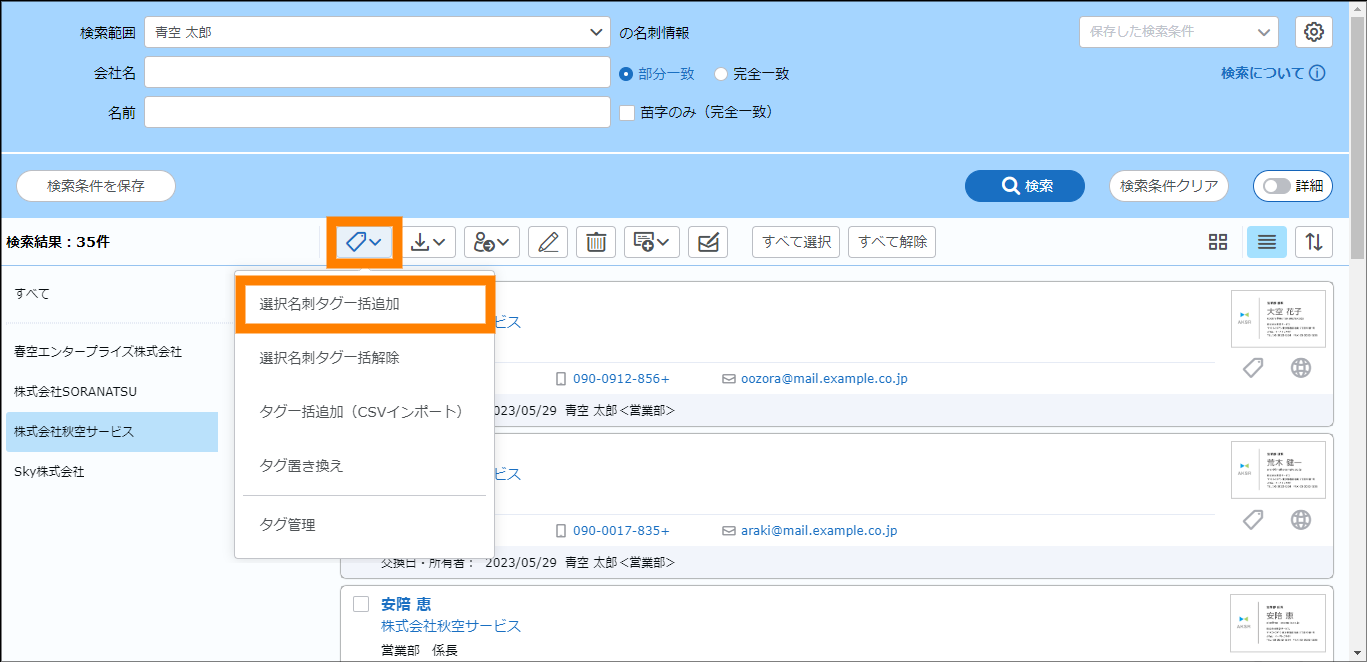Click the pencil edit icon in toolbar
This screenshot has height=662, width=1367.
547,242
